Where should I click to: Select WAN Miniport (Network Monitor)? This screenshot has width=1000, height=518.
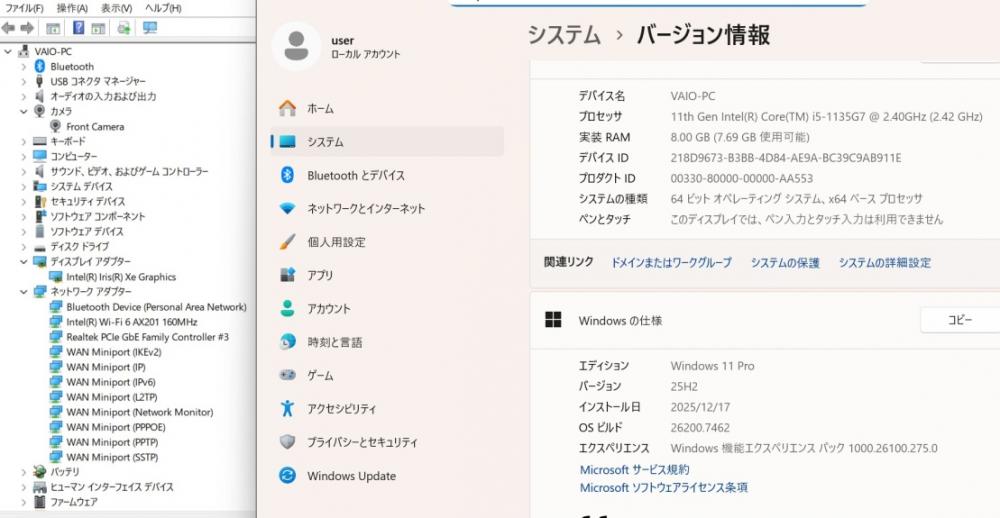coord(140,412)
